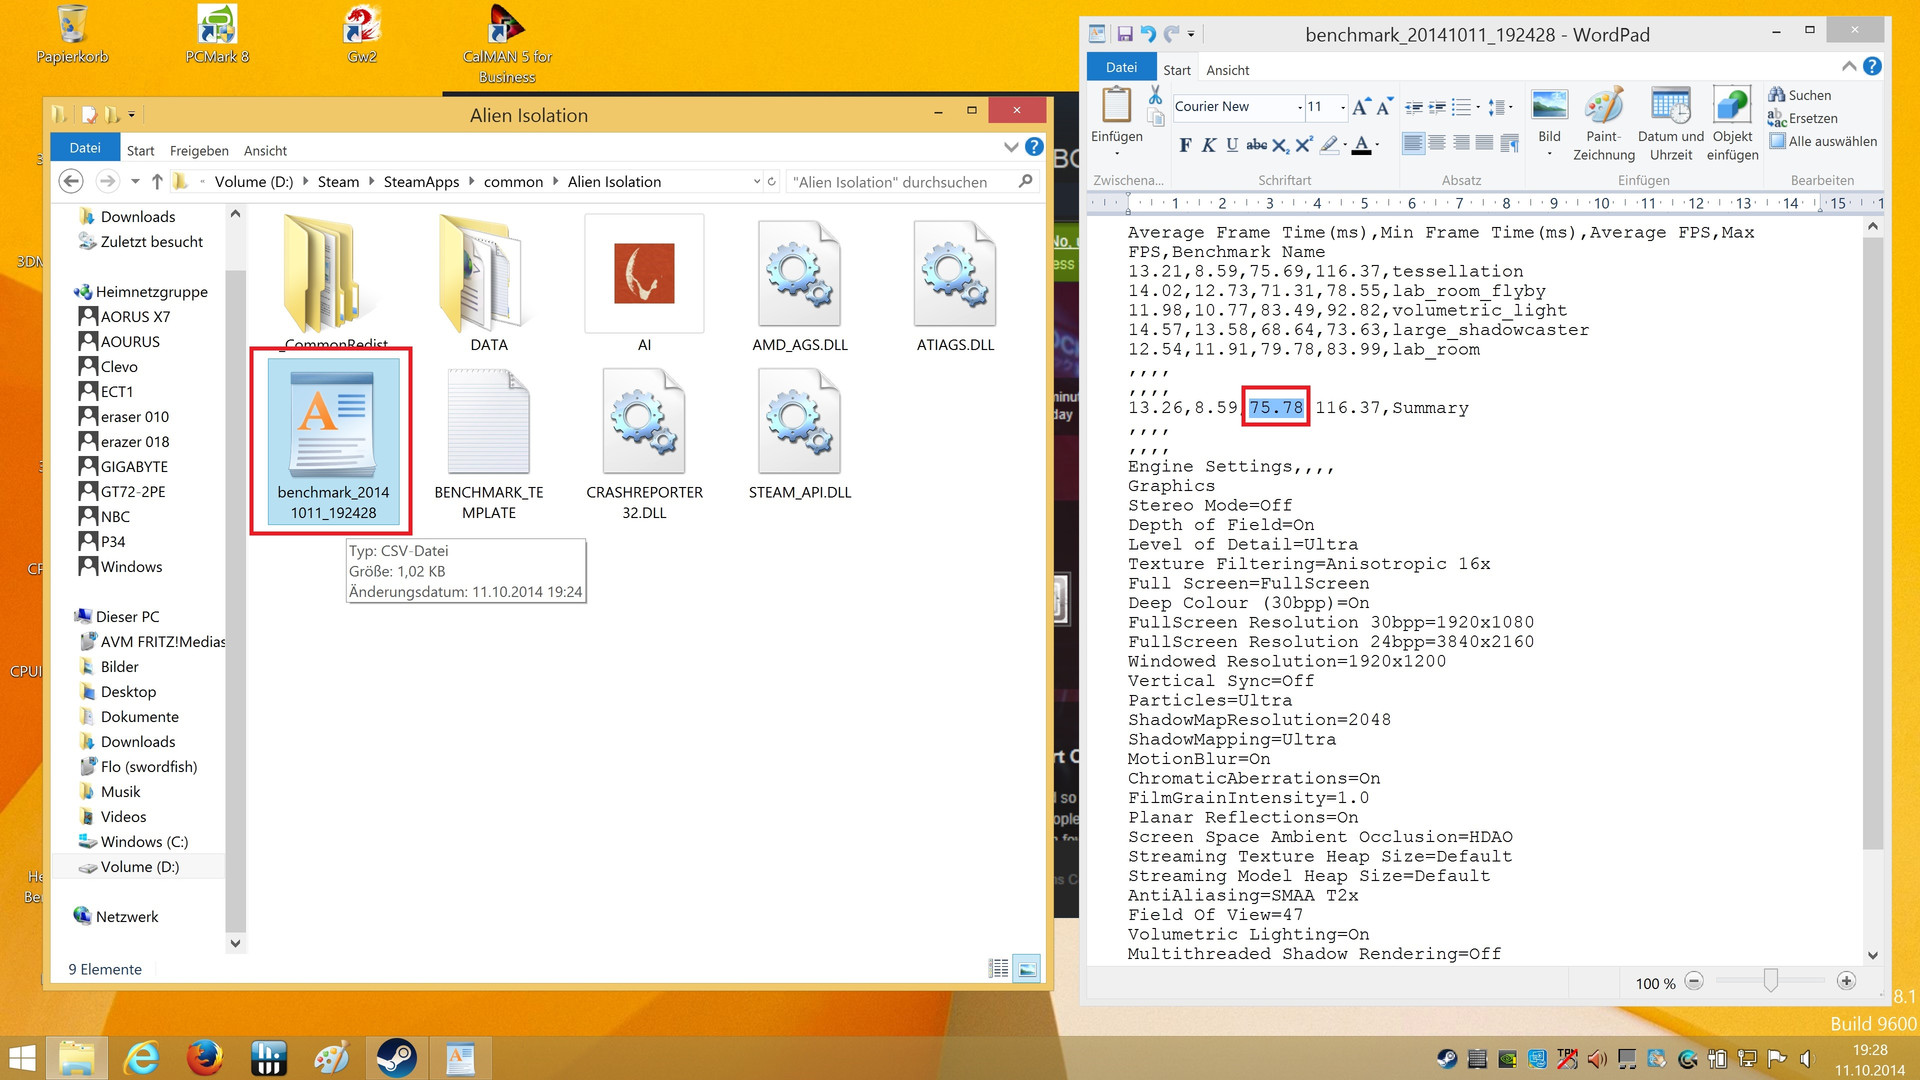The image size is (1920, 1080).
Task: Click the Save icon in WordPad quick access
Action: (x=1124, y=34)
